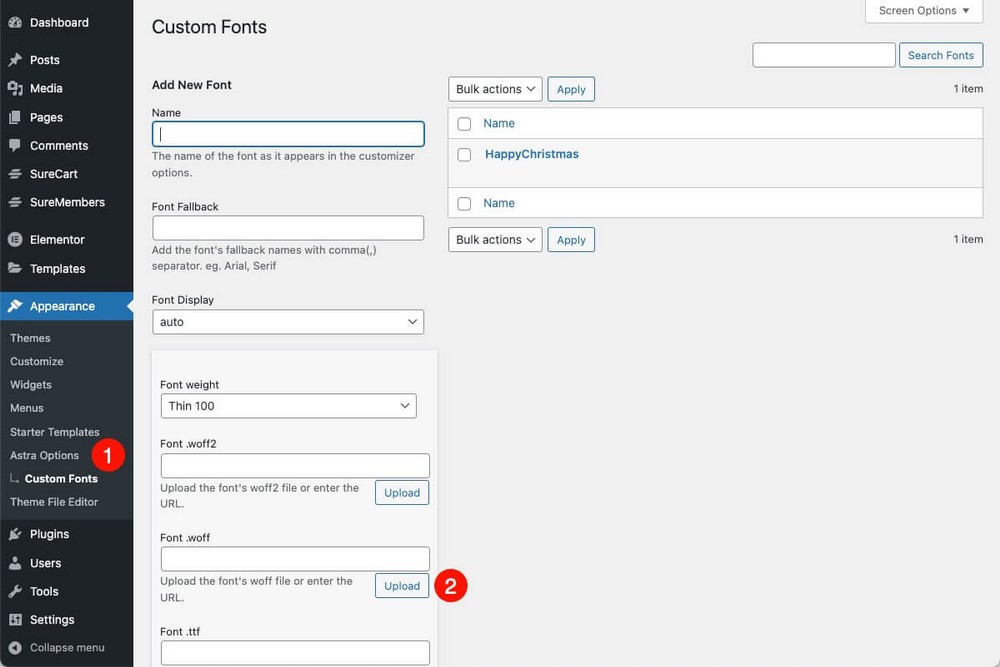Open Comments menu item
The image size is (1000, 667).
59,145
